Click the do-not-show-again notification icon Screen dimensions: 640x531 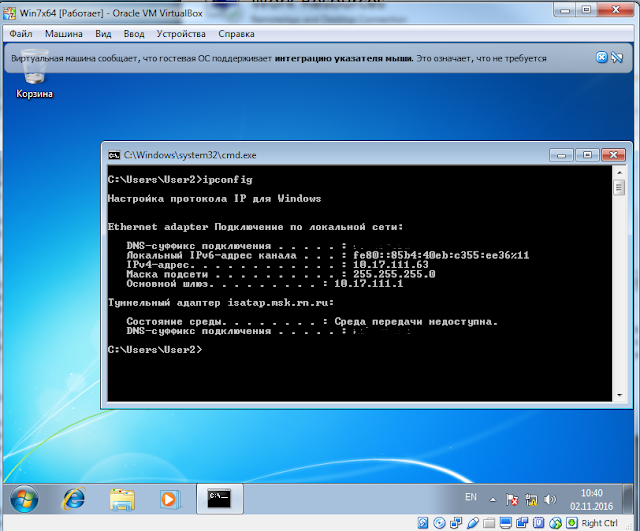pyautogui.click(x=617, y=58)
